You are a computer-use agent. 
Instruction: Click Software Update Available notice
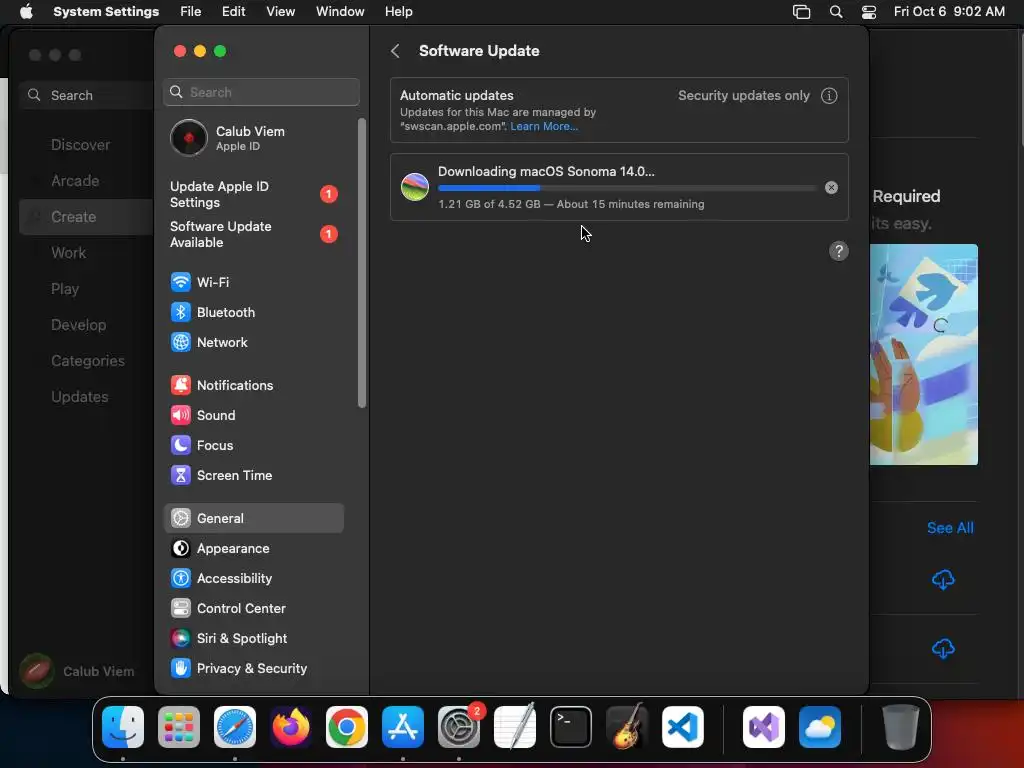click(x=253, y=234)
